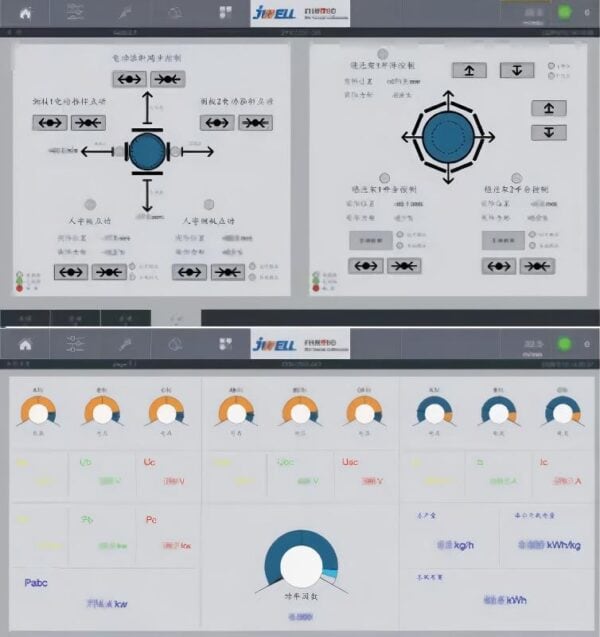Click the red Ic current label
Viewport: 600px width, 637px height.
pyautogui.click(x=544, y=462)
